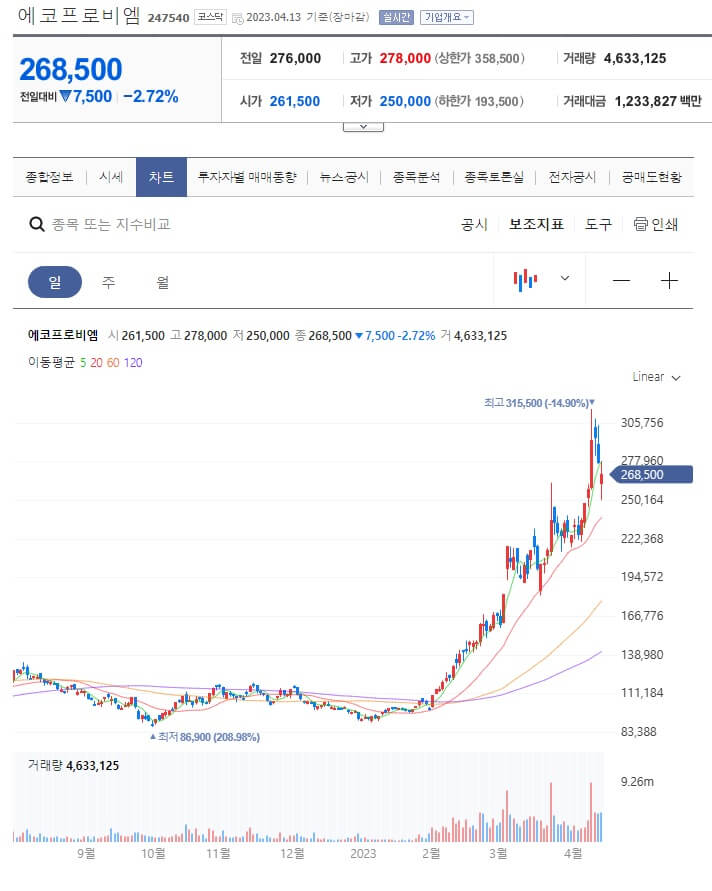Switch to the 시세 tab

[109, 177]
